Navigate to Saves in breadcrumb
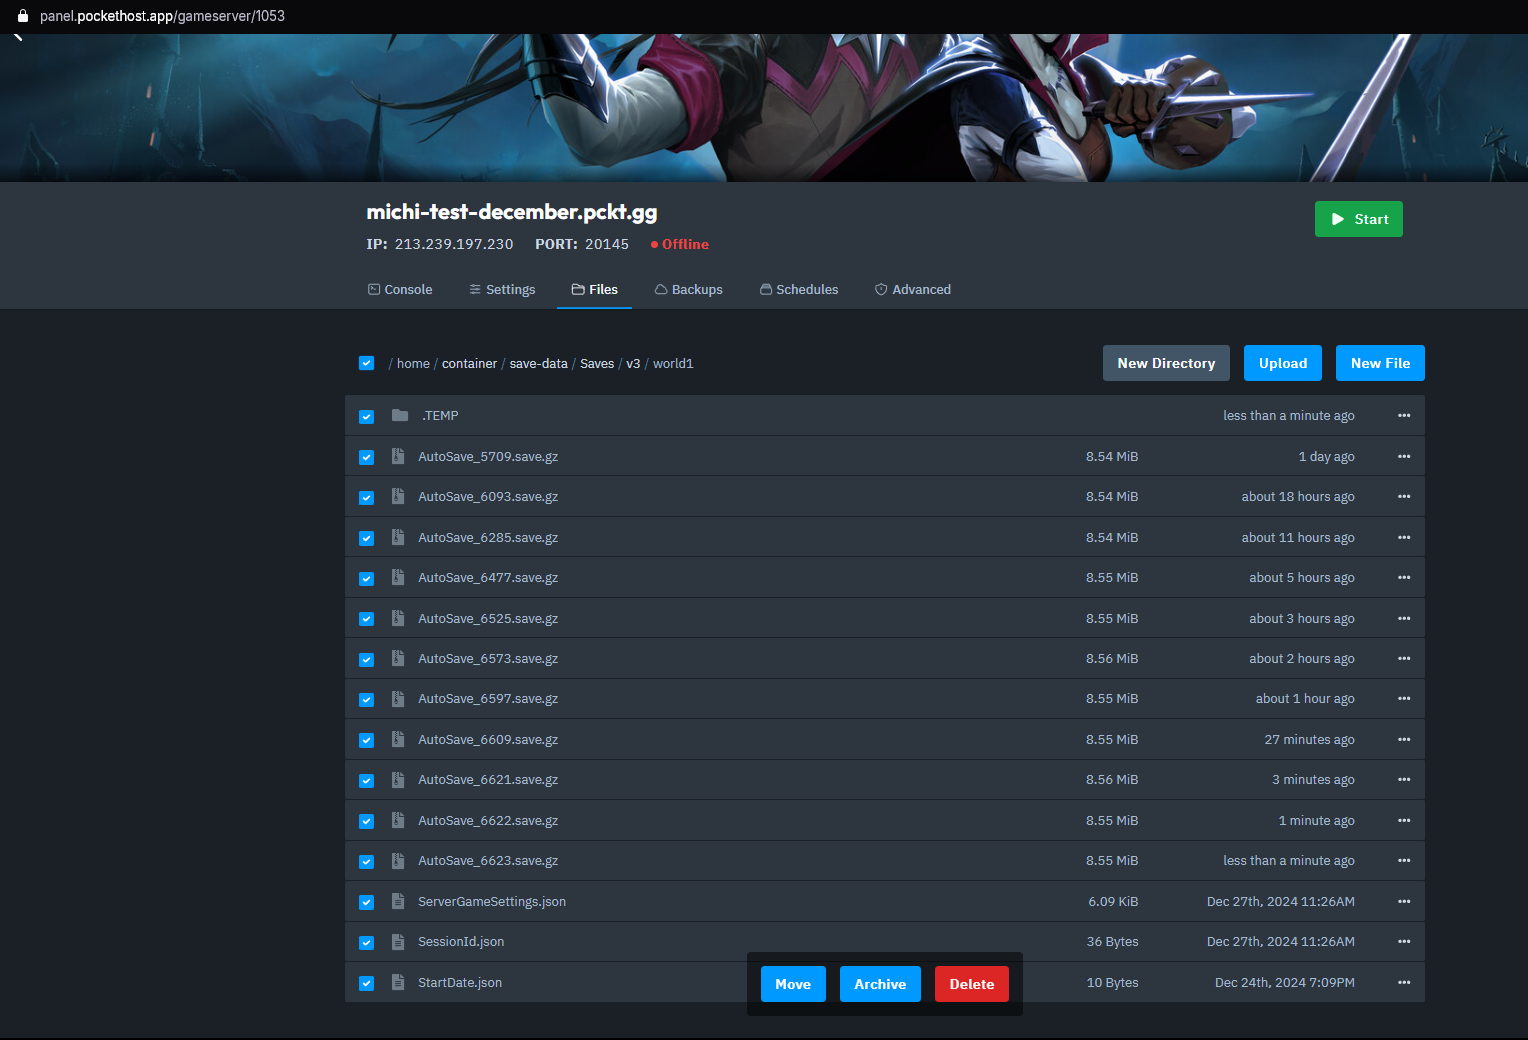1528x1040 pixels. click(x=597, y=363)
